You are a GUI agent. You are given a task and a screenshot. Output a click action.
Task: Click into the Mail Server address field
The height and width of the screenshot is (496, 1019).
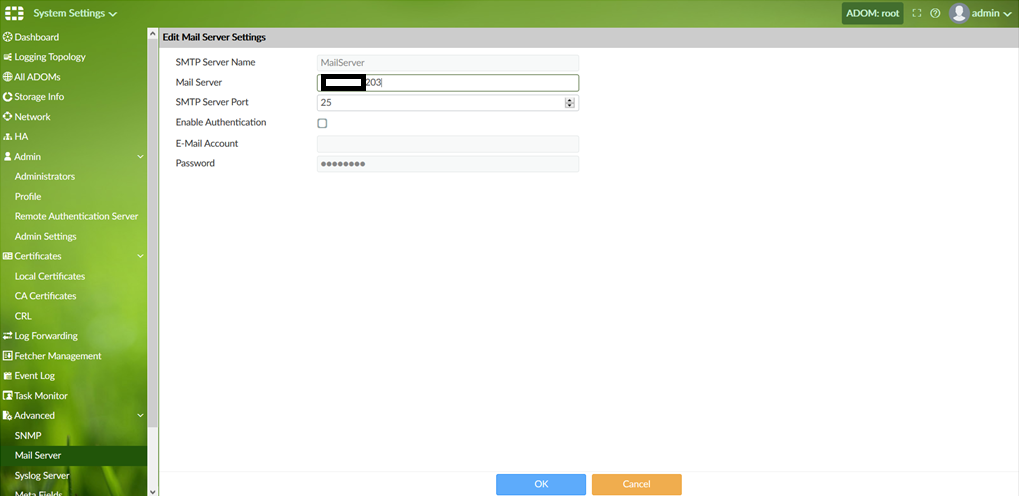470,83
